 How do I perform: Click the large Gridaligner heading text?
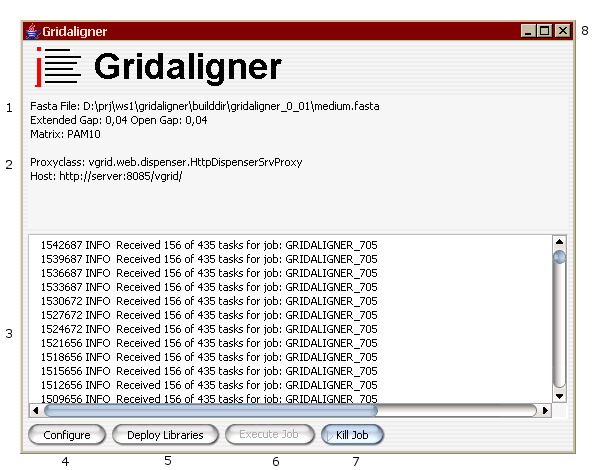pyautogui.click(x=188, y=67)
